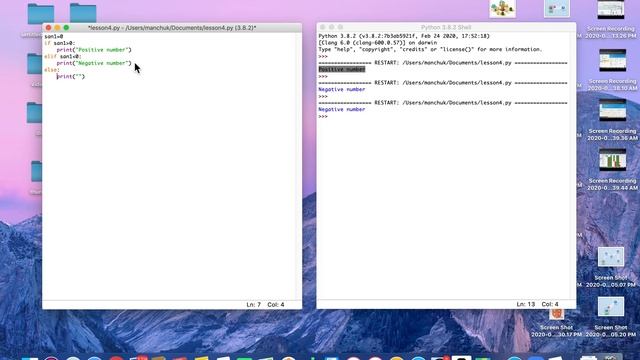Open Screen Recording file ending 39.44 AM
This screenshot has width=640, height=360.
(612, 160)
